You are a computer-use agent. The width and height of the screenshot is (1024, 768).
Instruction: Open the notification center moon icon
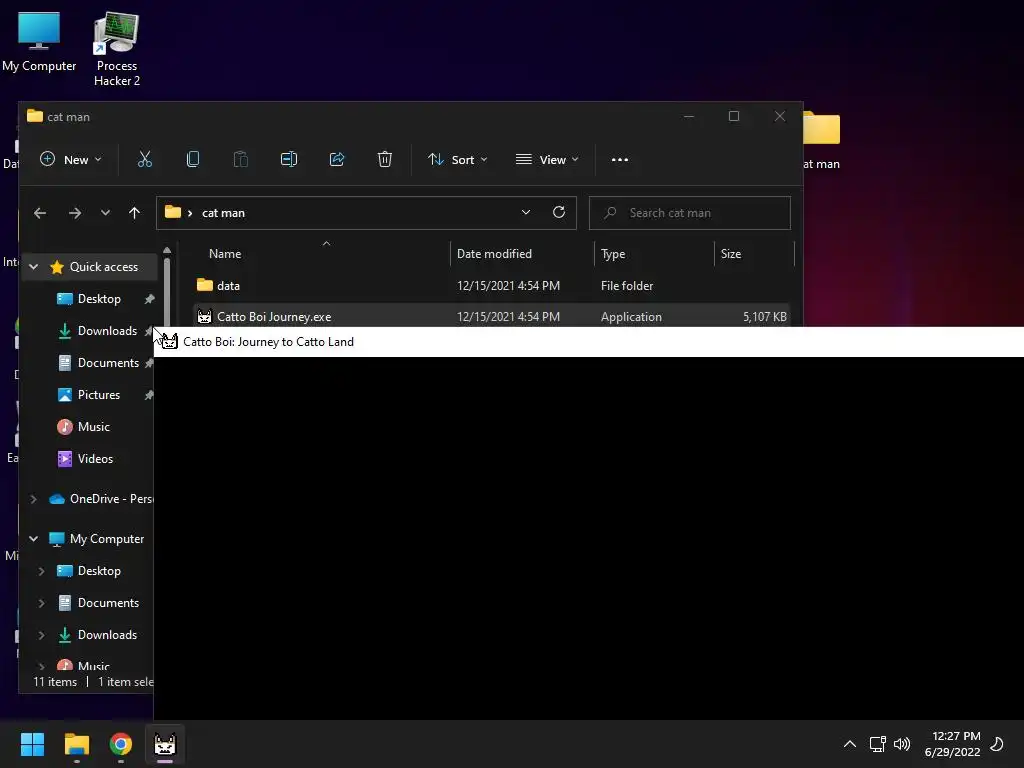pyautogui.click(x=997, y=744)
